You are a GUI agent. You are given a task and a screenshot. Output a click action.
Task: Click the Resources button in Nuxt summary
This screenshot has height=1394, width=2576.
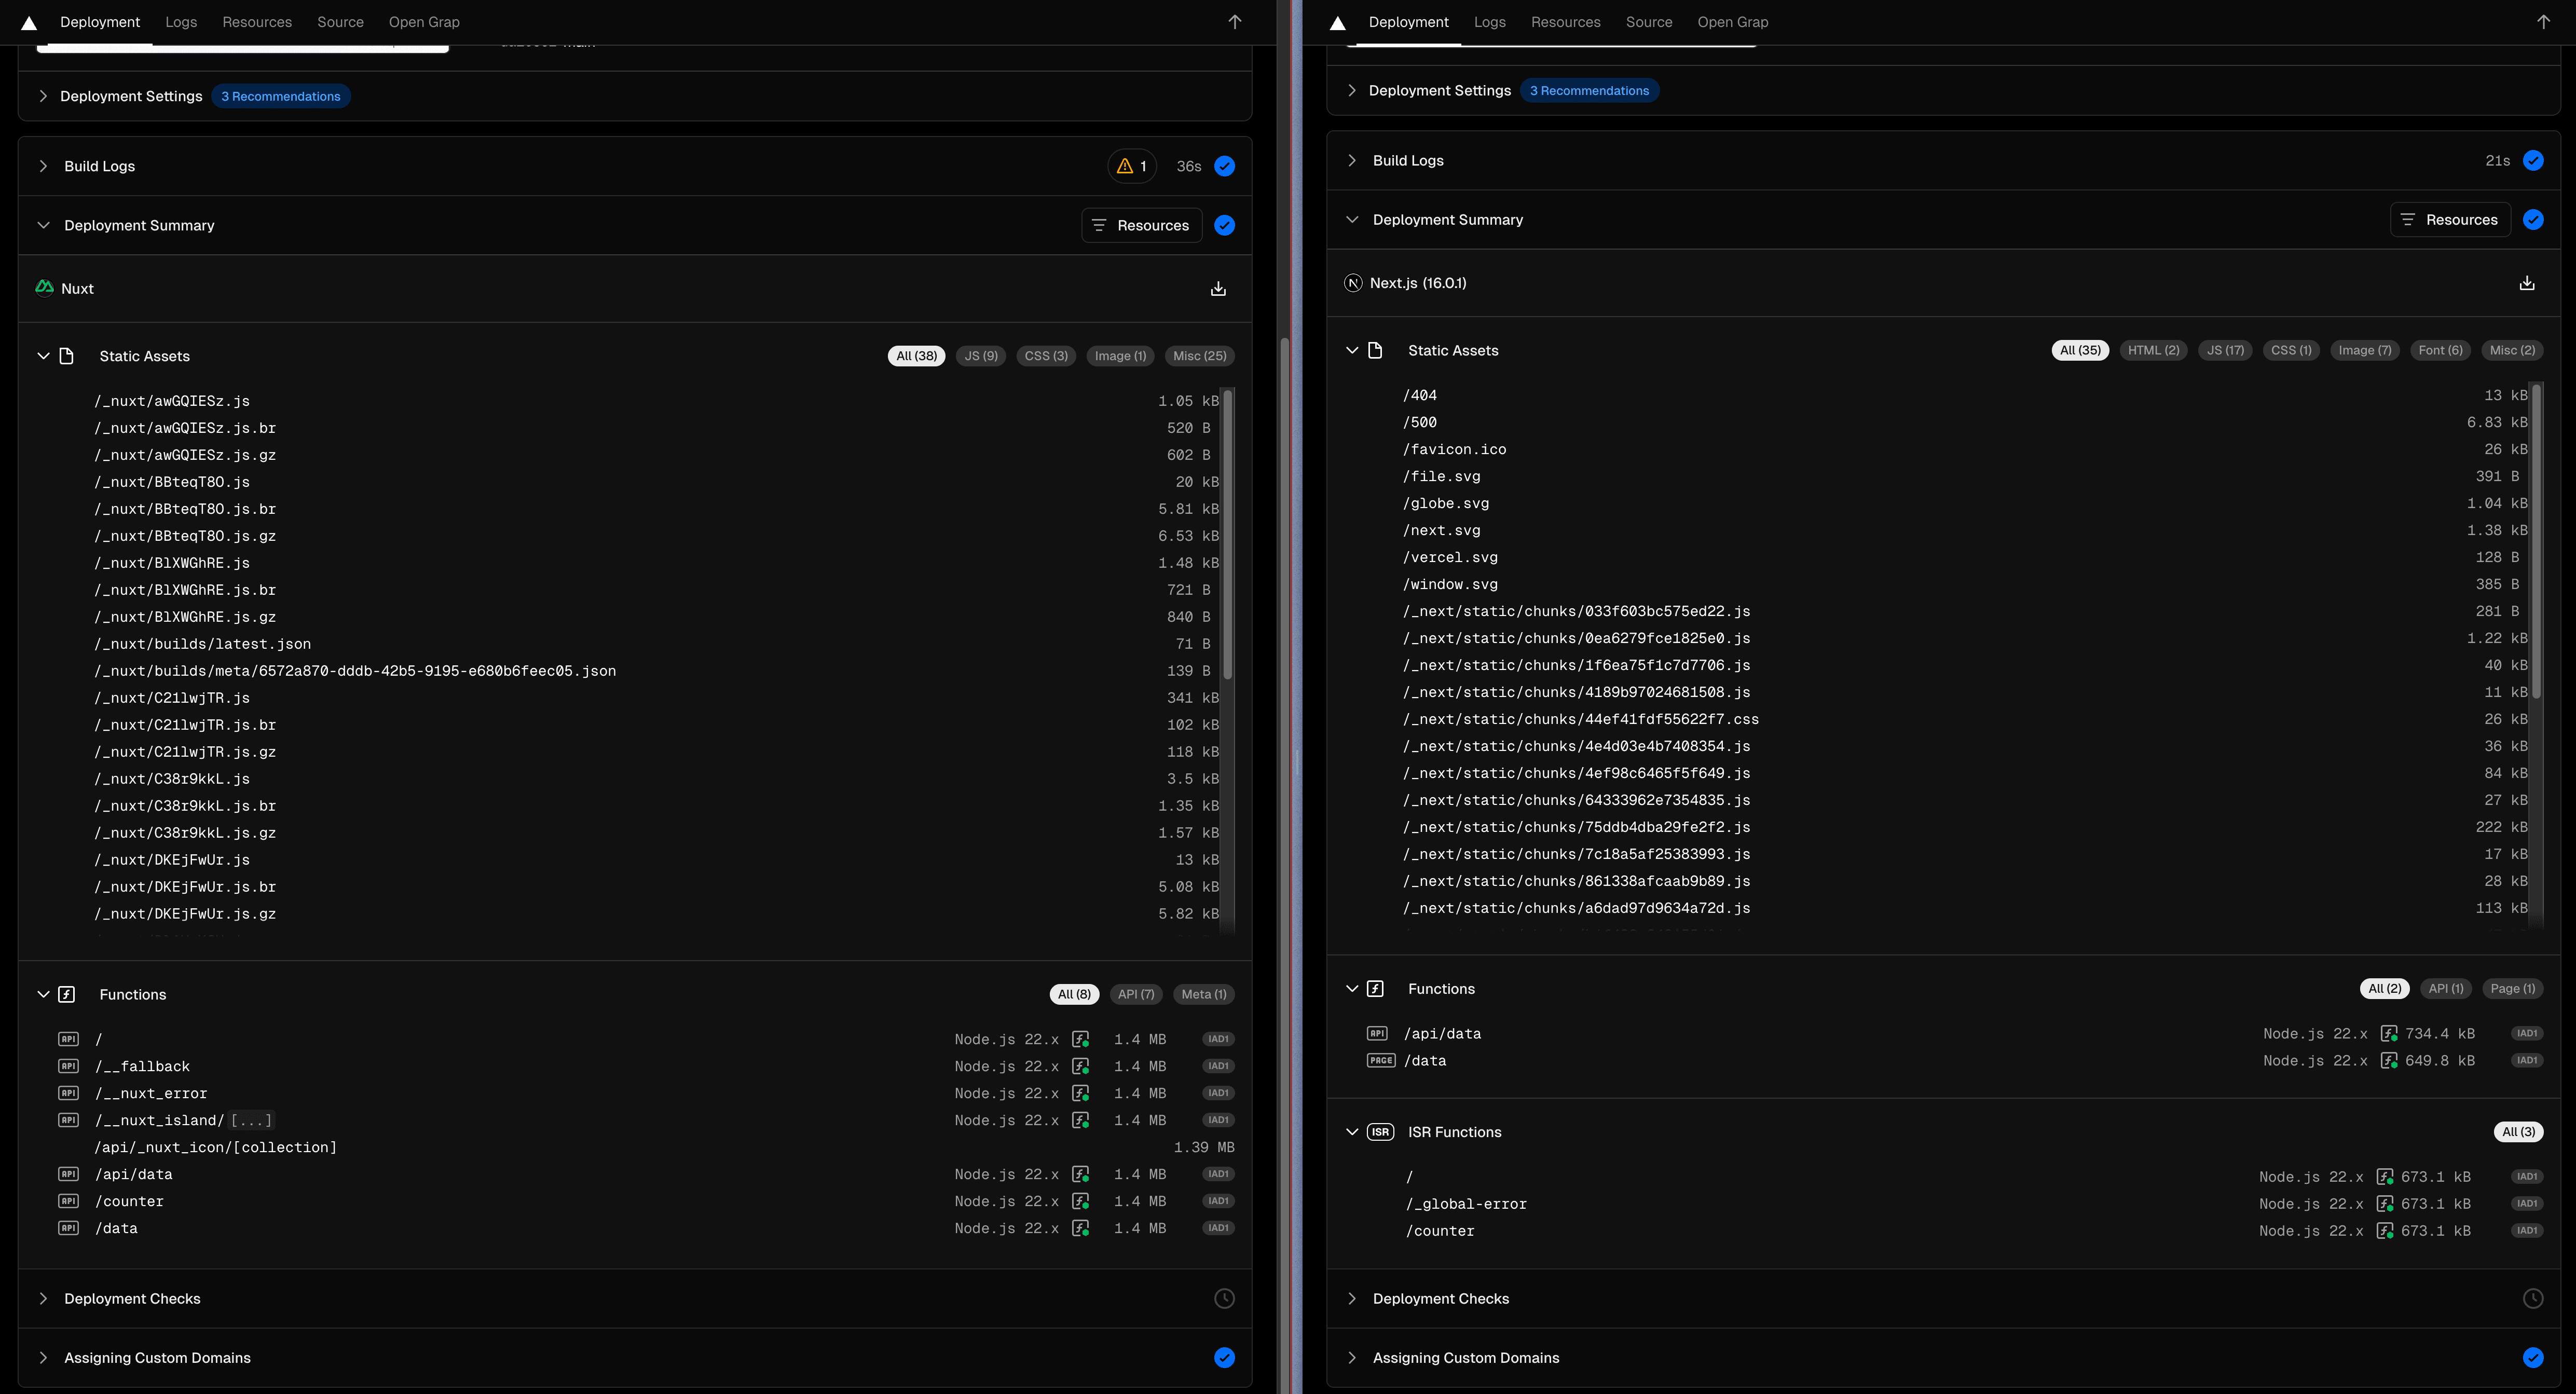[1141, 225]
